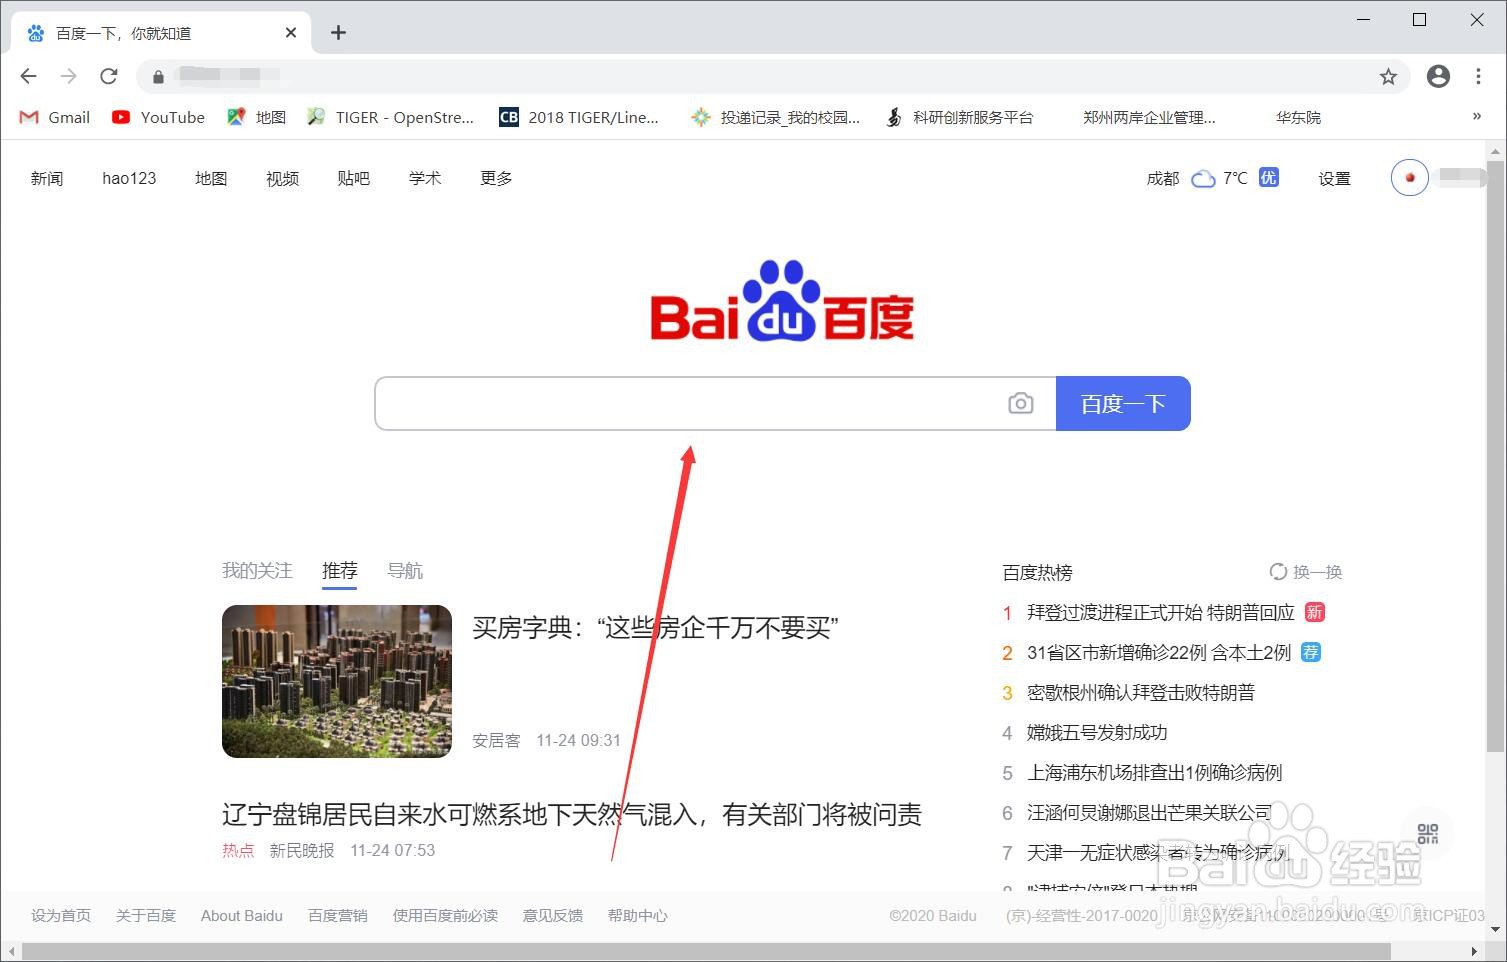Click the 百度一下 search button
Viewport: 1507px width, 962px height.
pyautogui.click(x=1122, y=403)
